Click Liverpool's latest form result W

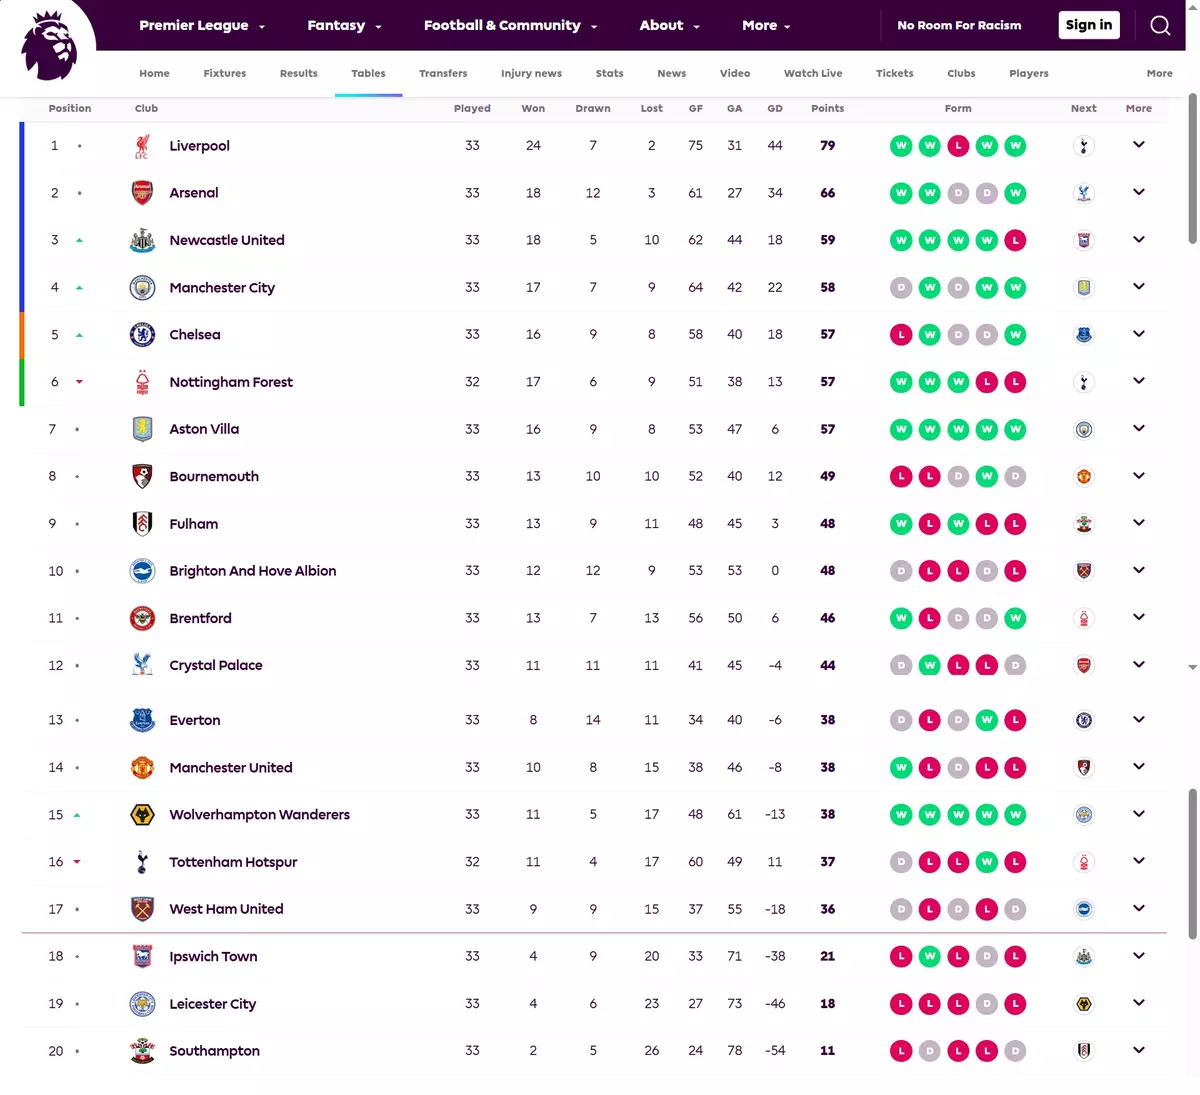1015,146
